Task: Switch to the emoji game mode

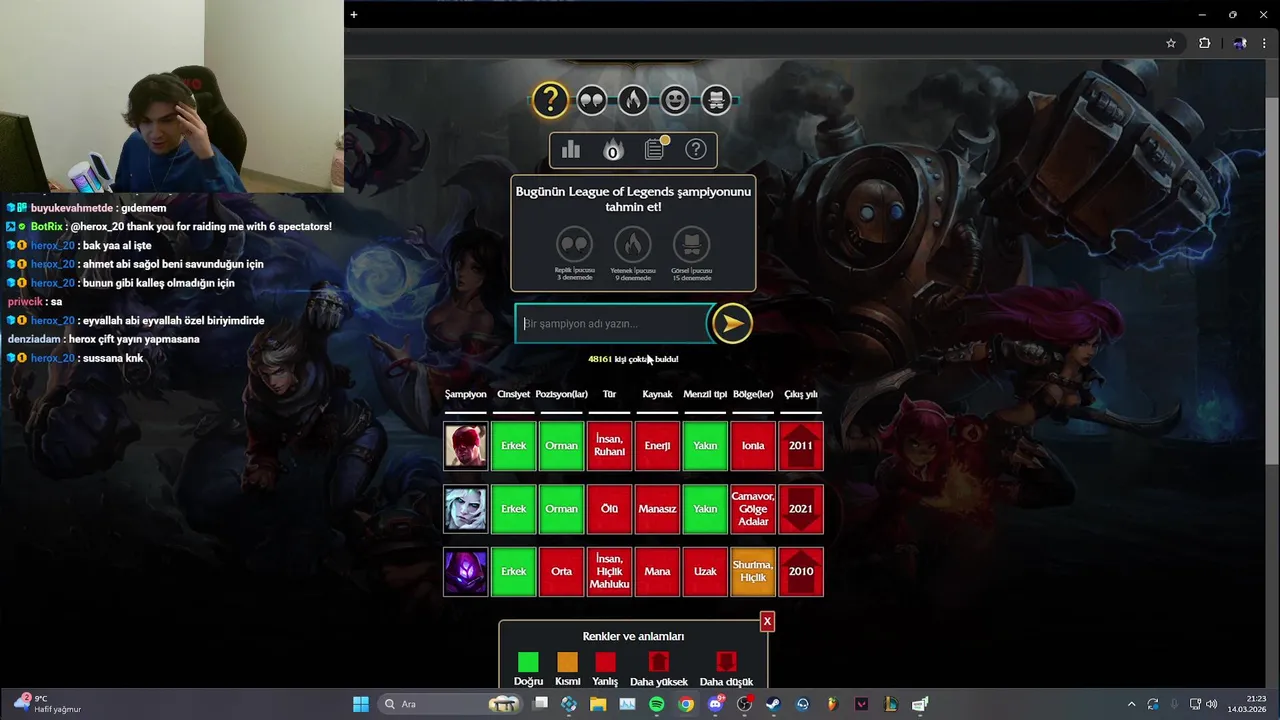Action: coord(675,100)
